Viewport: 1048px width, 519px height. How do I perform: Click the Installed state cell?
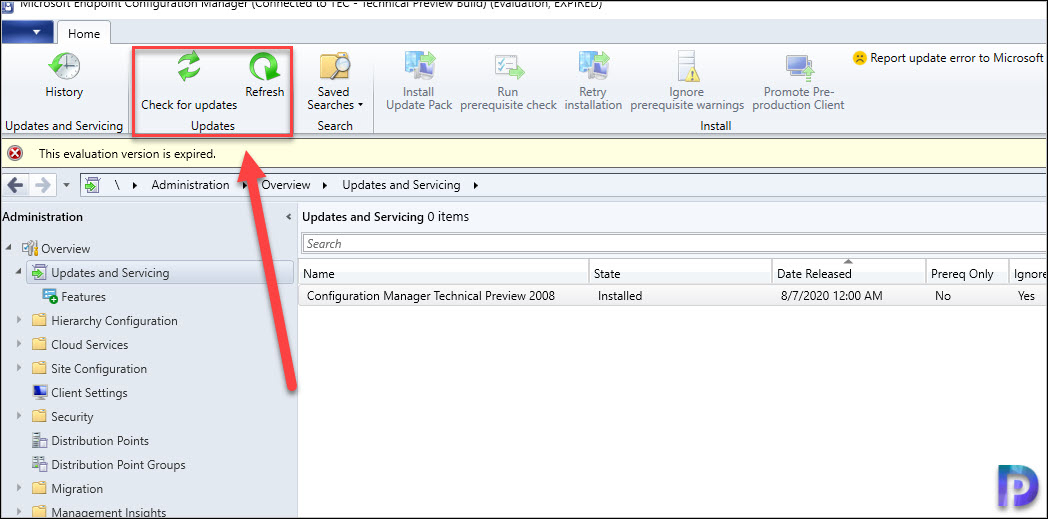point(620,296)
